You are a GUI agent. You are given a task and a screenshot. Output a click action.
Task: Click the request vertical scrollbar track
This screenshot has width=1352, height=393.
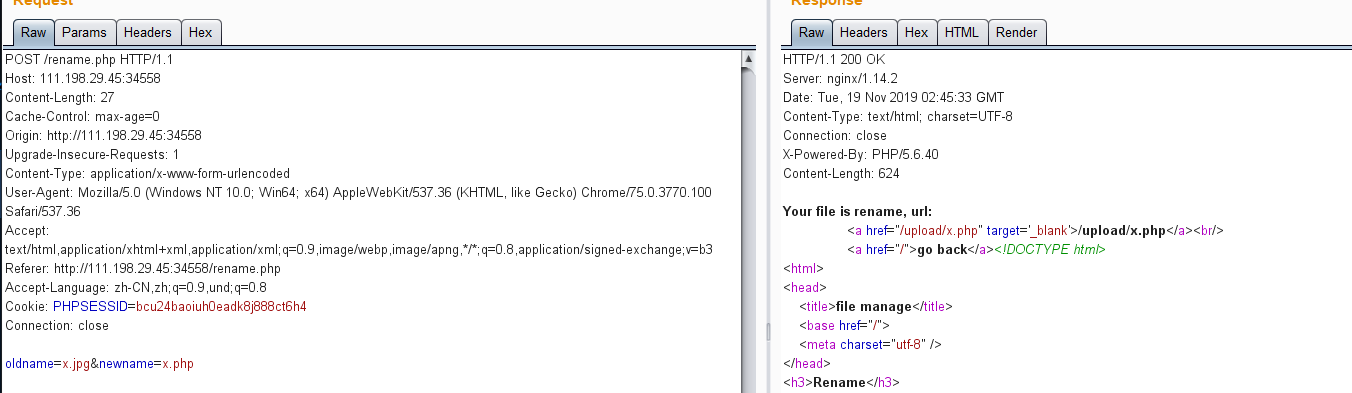click(x=749, y=230)
